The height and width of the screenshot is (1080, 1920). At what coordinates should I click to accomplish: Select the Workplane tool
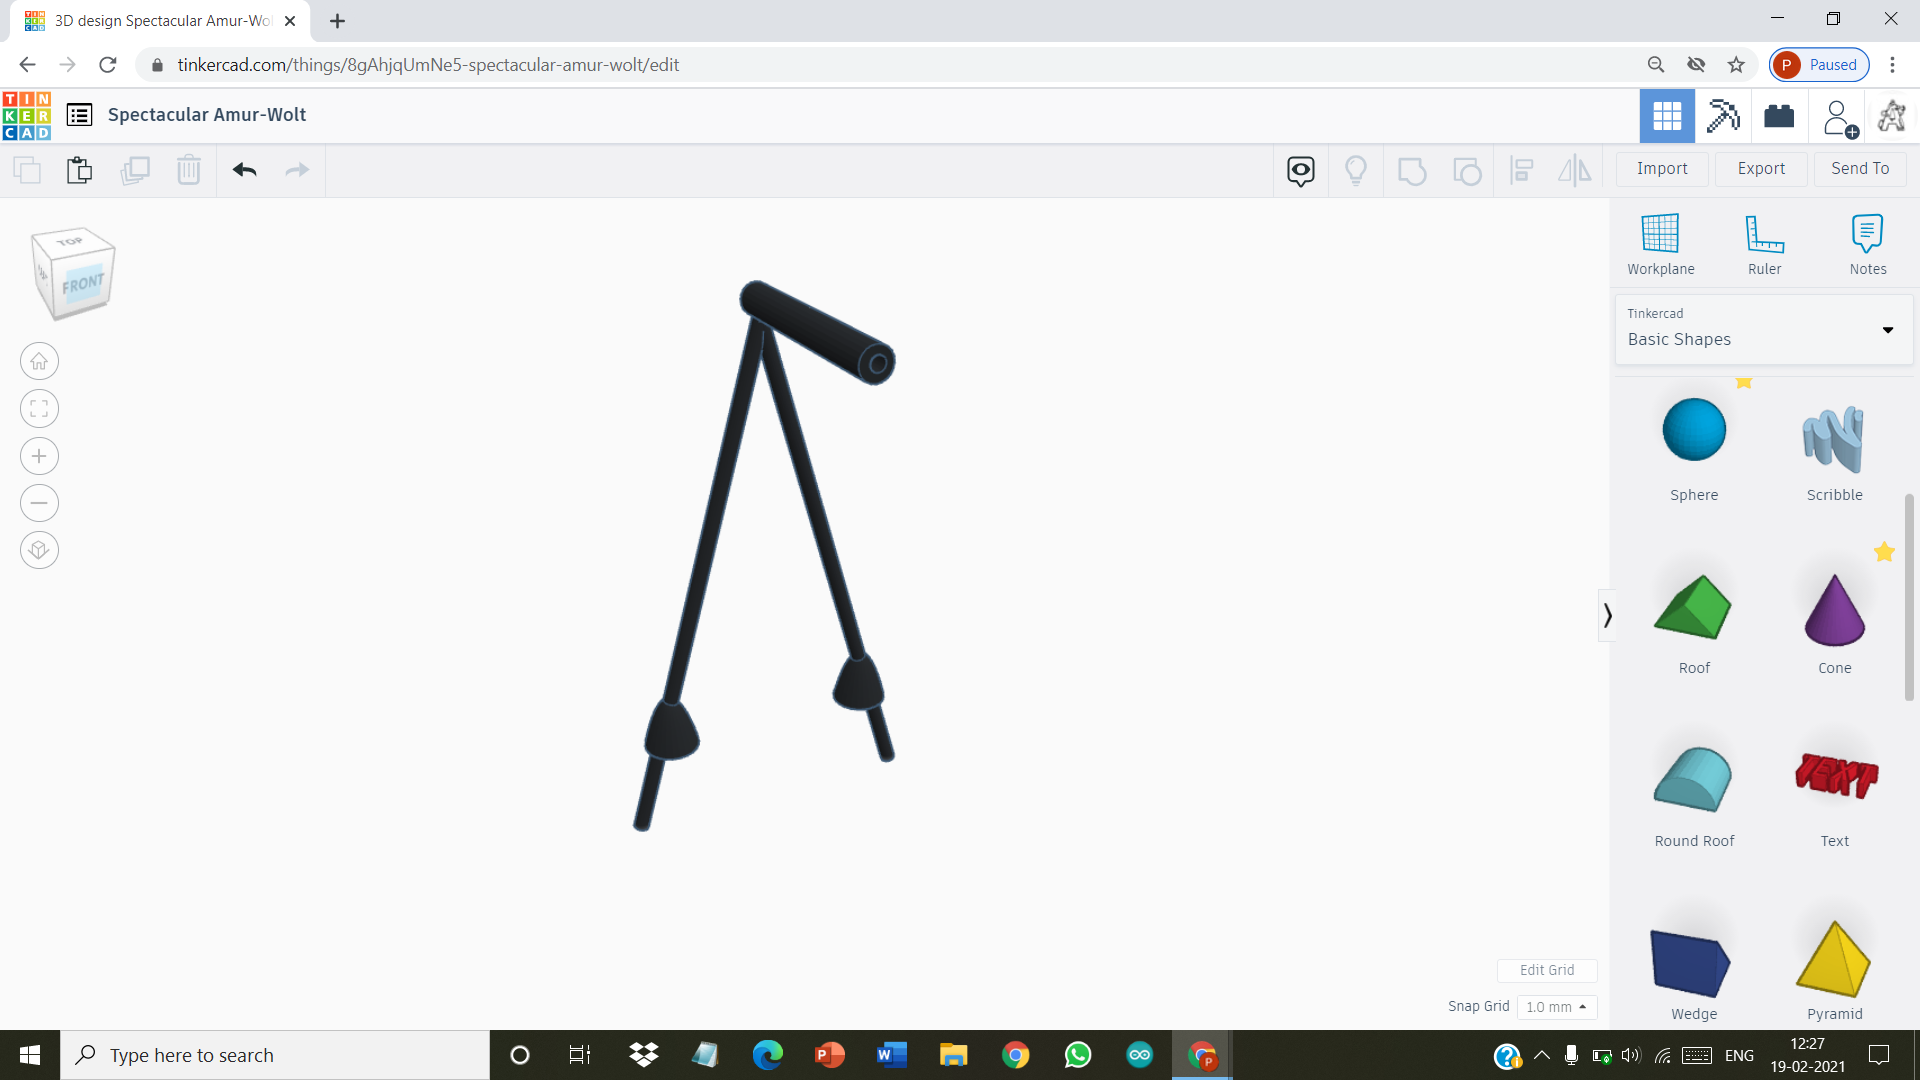pyautogui.click(x=1659, y=240)
